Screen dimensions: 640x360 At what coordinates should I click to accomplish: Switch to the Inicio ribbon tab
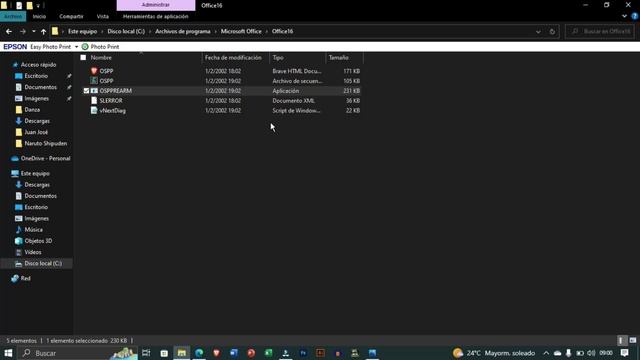[39, 16]
